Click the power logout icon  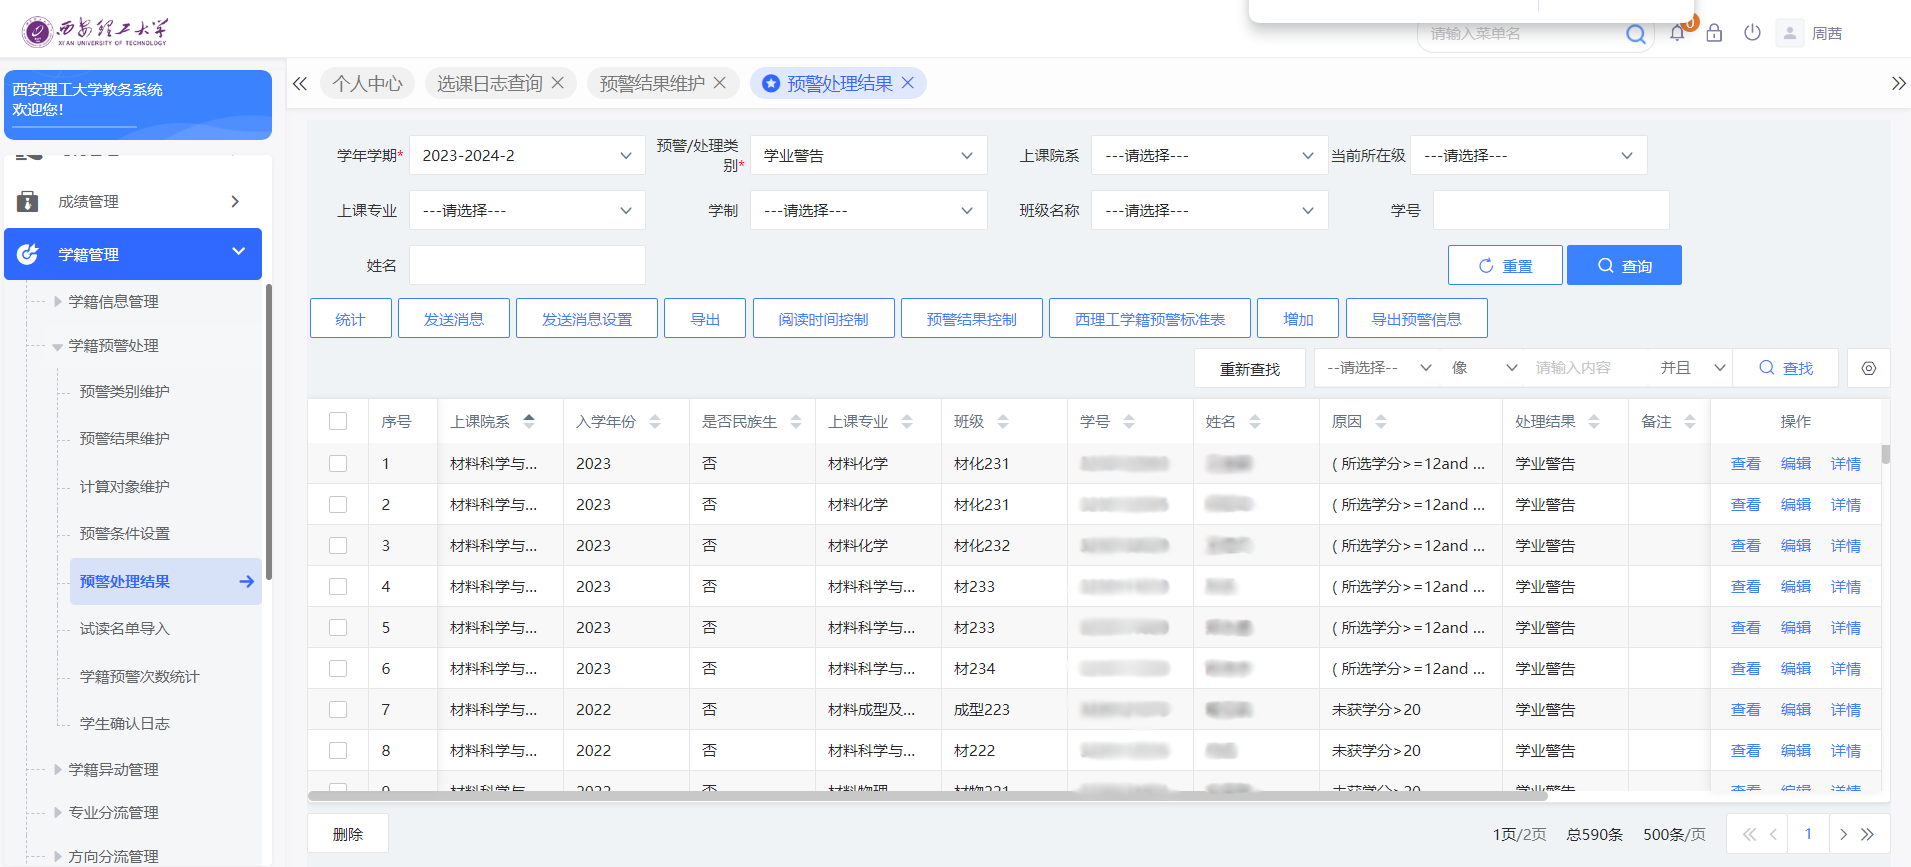[x=1752, y=33]
